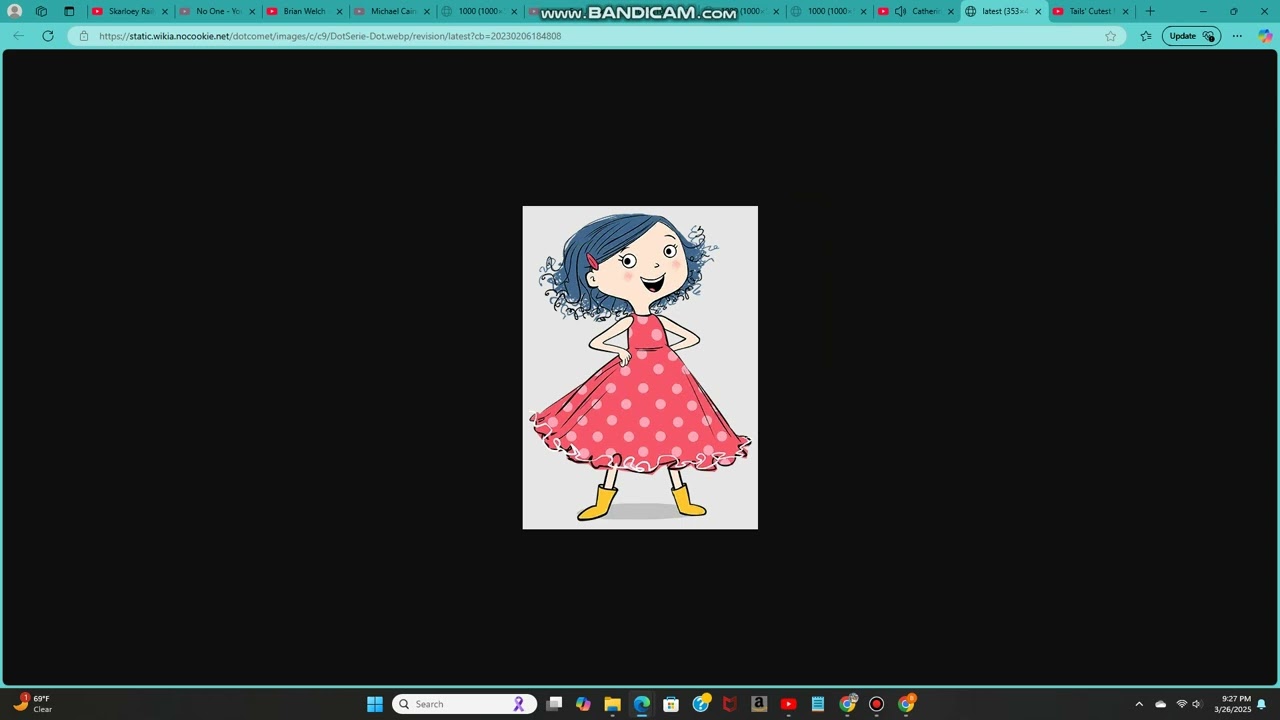Image resolution: width=1280 pixels, height=720 pixels.
Task: Open Chrome icon with orange badge
Action: pos(907,704)
